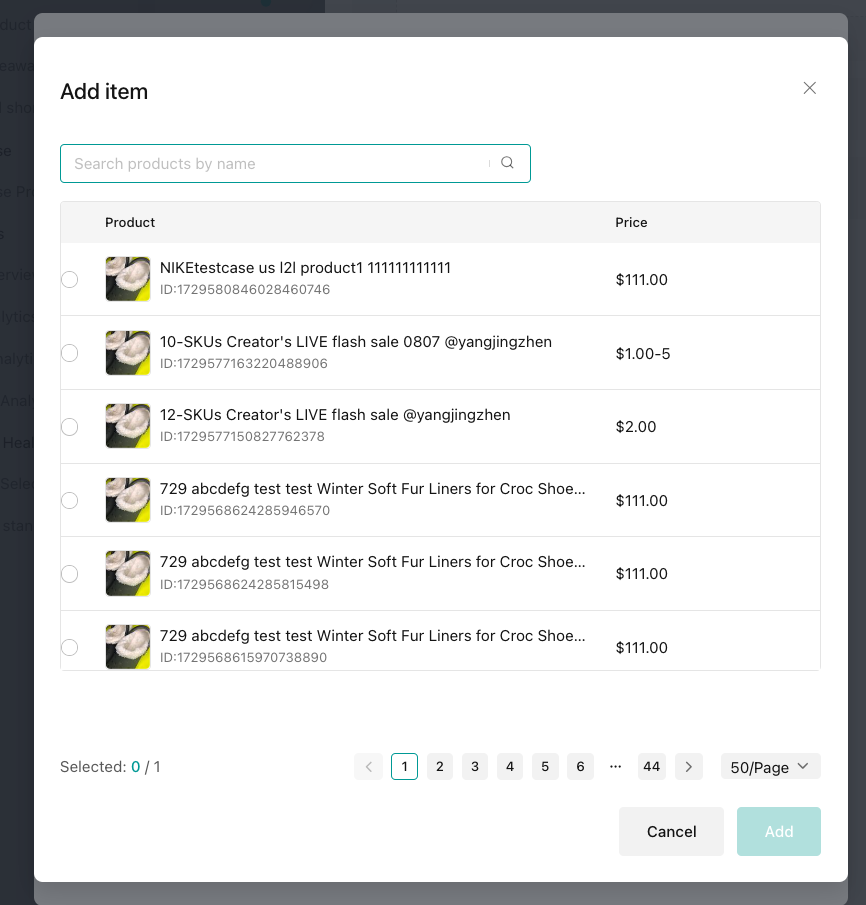Select 12-SKUs Creator's LIVE radio button
Image resolution: width=866 pixels, height=905 pixels.
[69, 427]
